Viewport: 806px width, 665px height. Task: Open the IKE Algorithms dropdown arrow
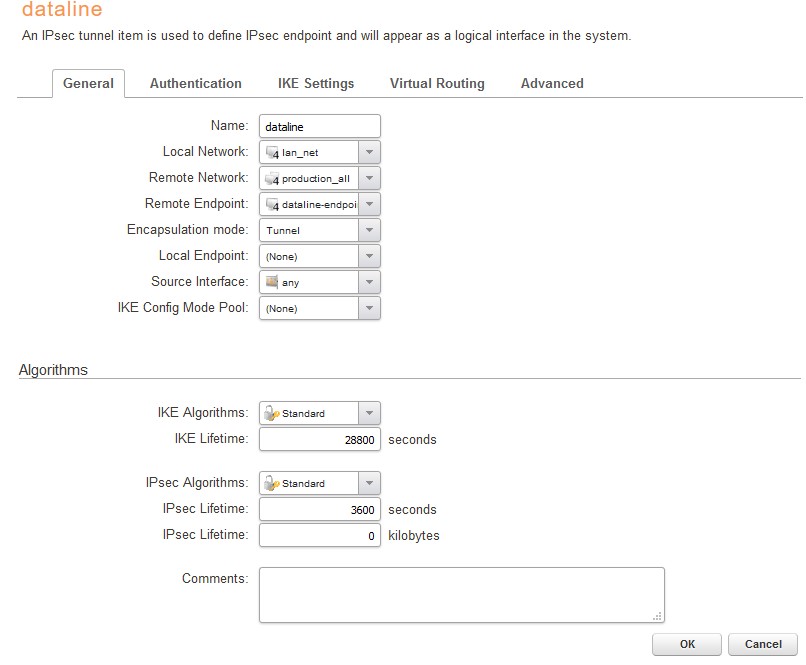[369, 413]
